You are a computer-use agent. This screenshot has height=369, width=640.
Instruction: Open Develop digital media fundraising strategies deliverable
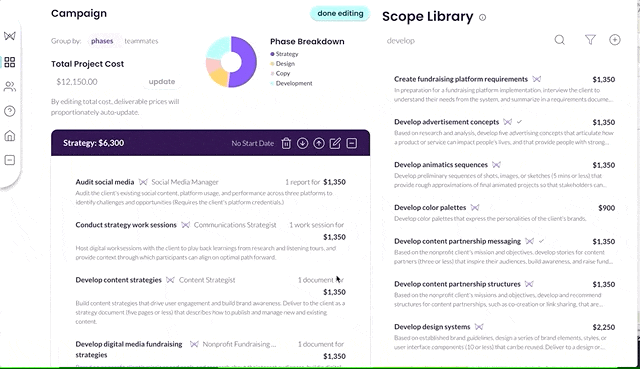tap(129, 349)
